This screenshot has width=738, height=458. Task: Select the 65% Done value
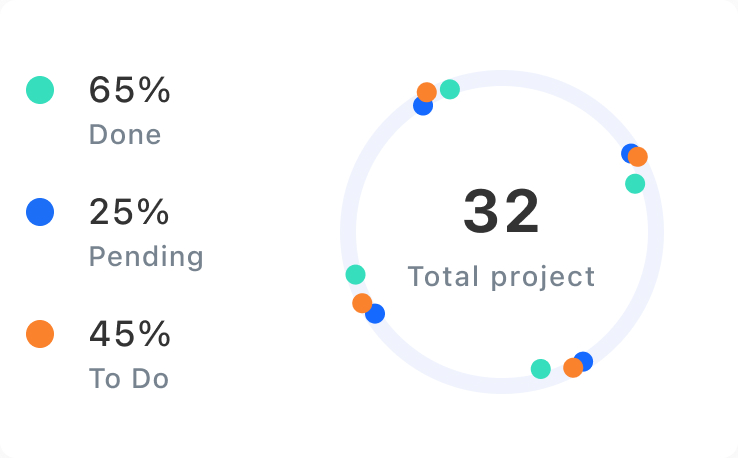click(x=130, y=91)
